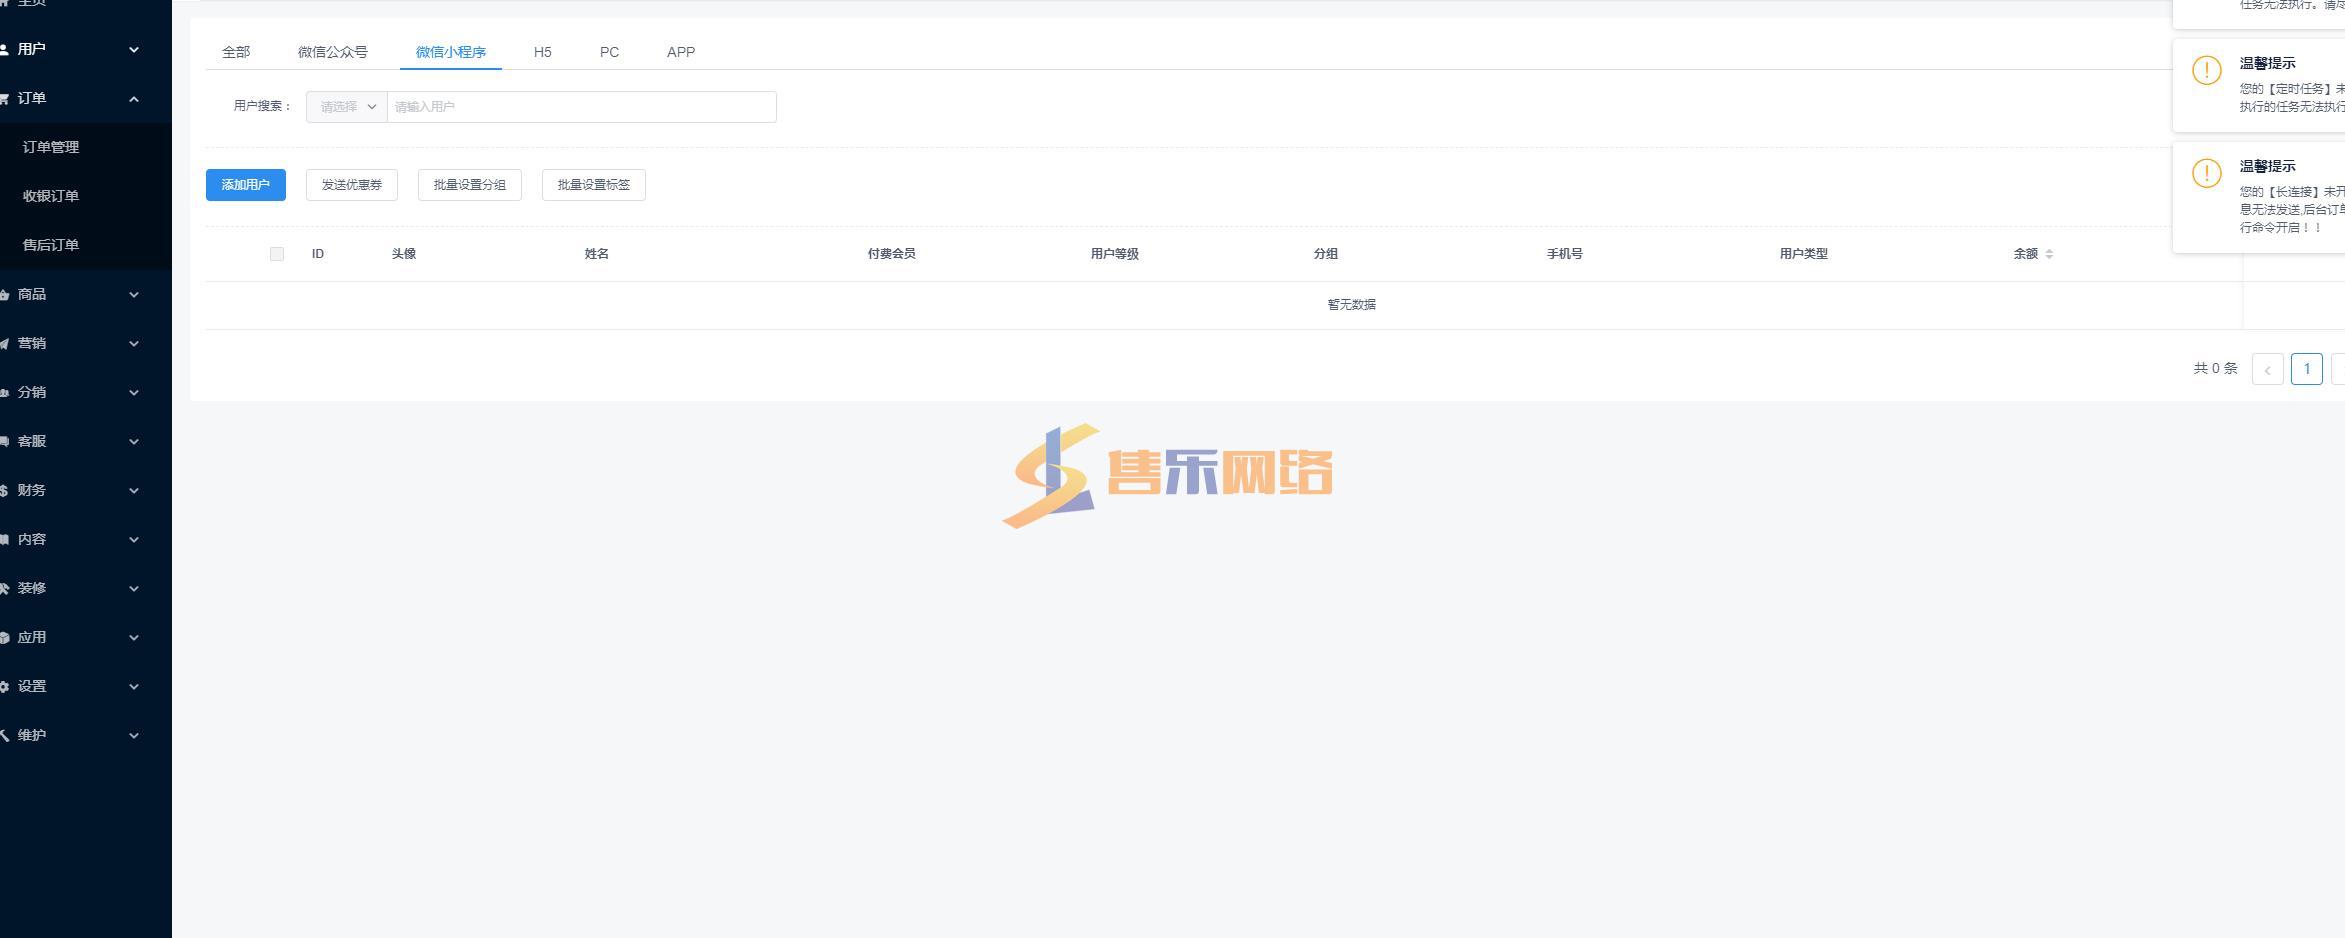Viewport: 2345px width, 938px height.
Task: Click the 余额 column sort arrows
Action: click(x=2049, y=254)
